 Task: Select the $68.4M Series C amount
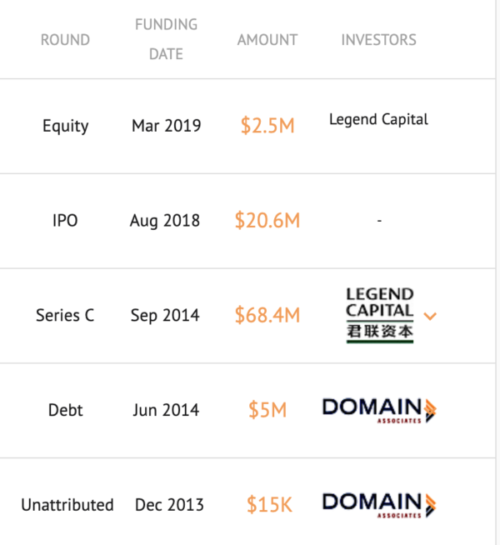pos(267,315)
